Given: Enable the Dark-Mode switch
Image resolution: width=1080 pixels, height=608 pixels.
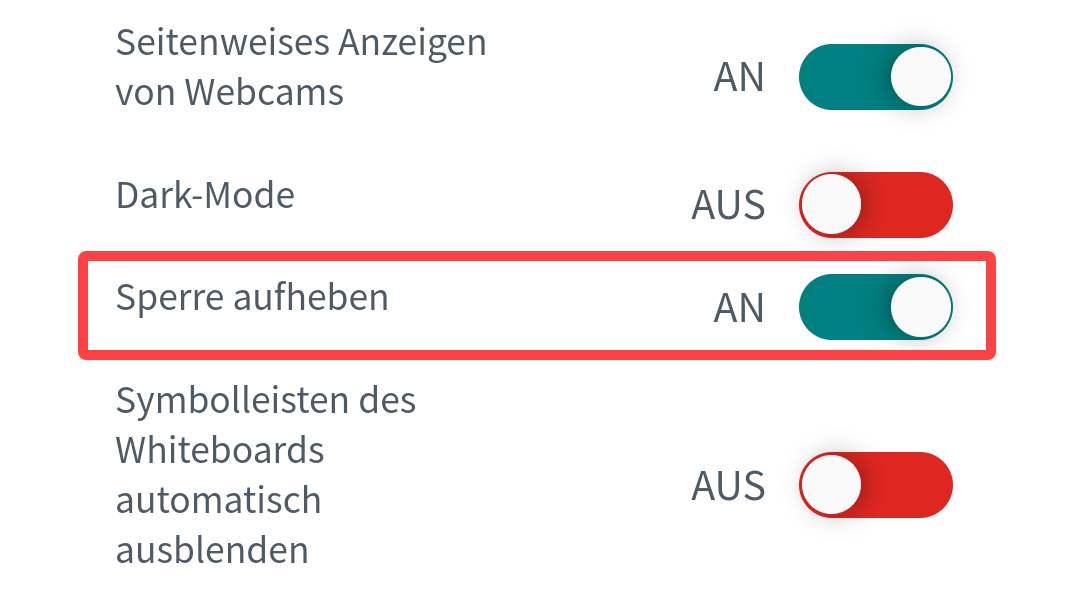Looking at the screenshot, I should click(x=875, y=205).
